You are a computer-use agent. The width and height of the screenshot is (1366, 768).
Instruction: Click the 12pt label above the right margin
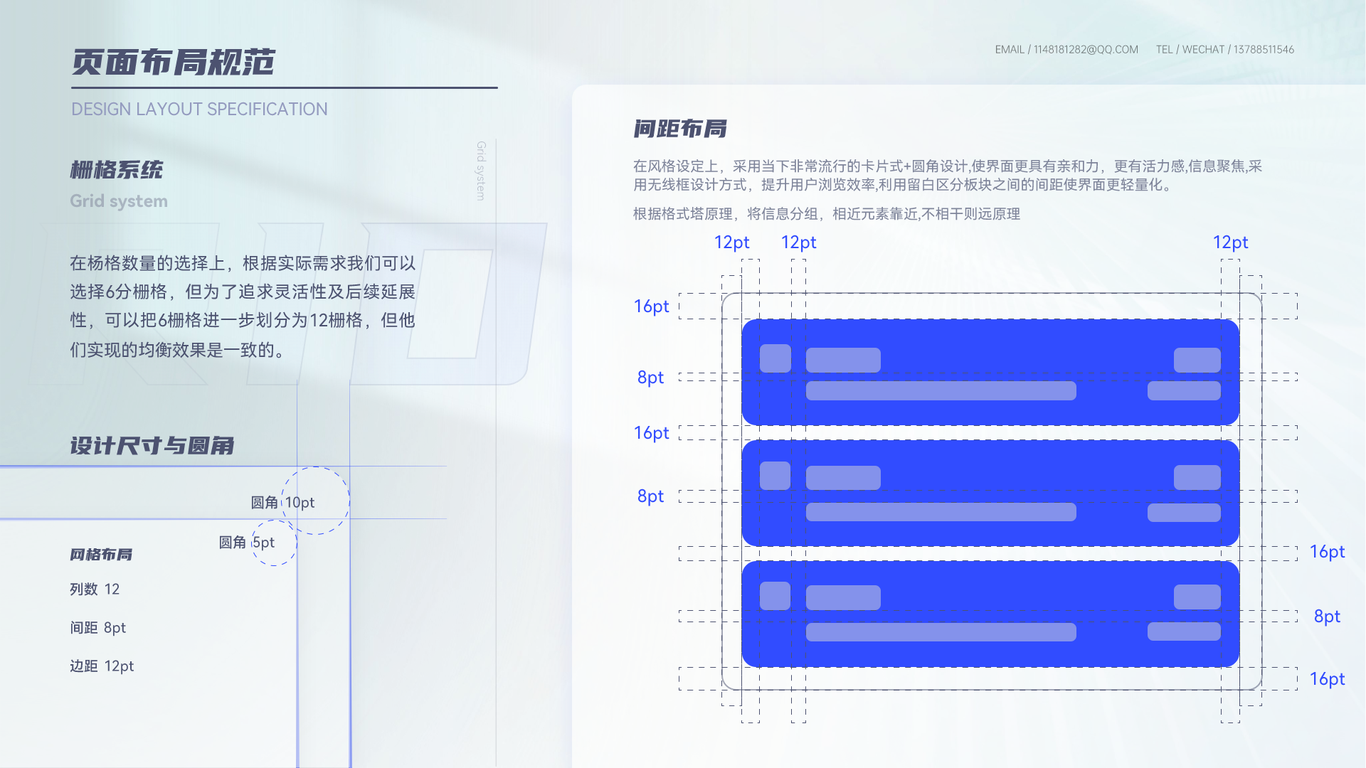click(1231, 242)
